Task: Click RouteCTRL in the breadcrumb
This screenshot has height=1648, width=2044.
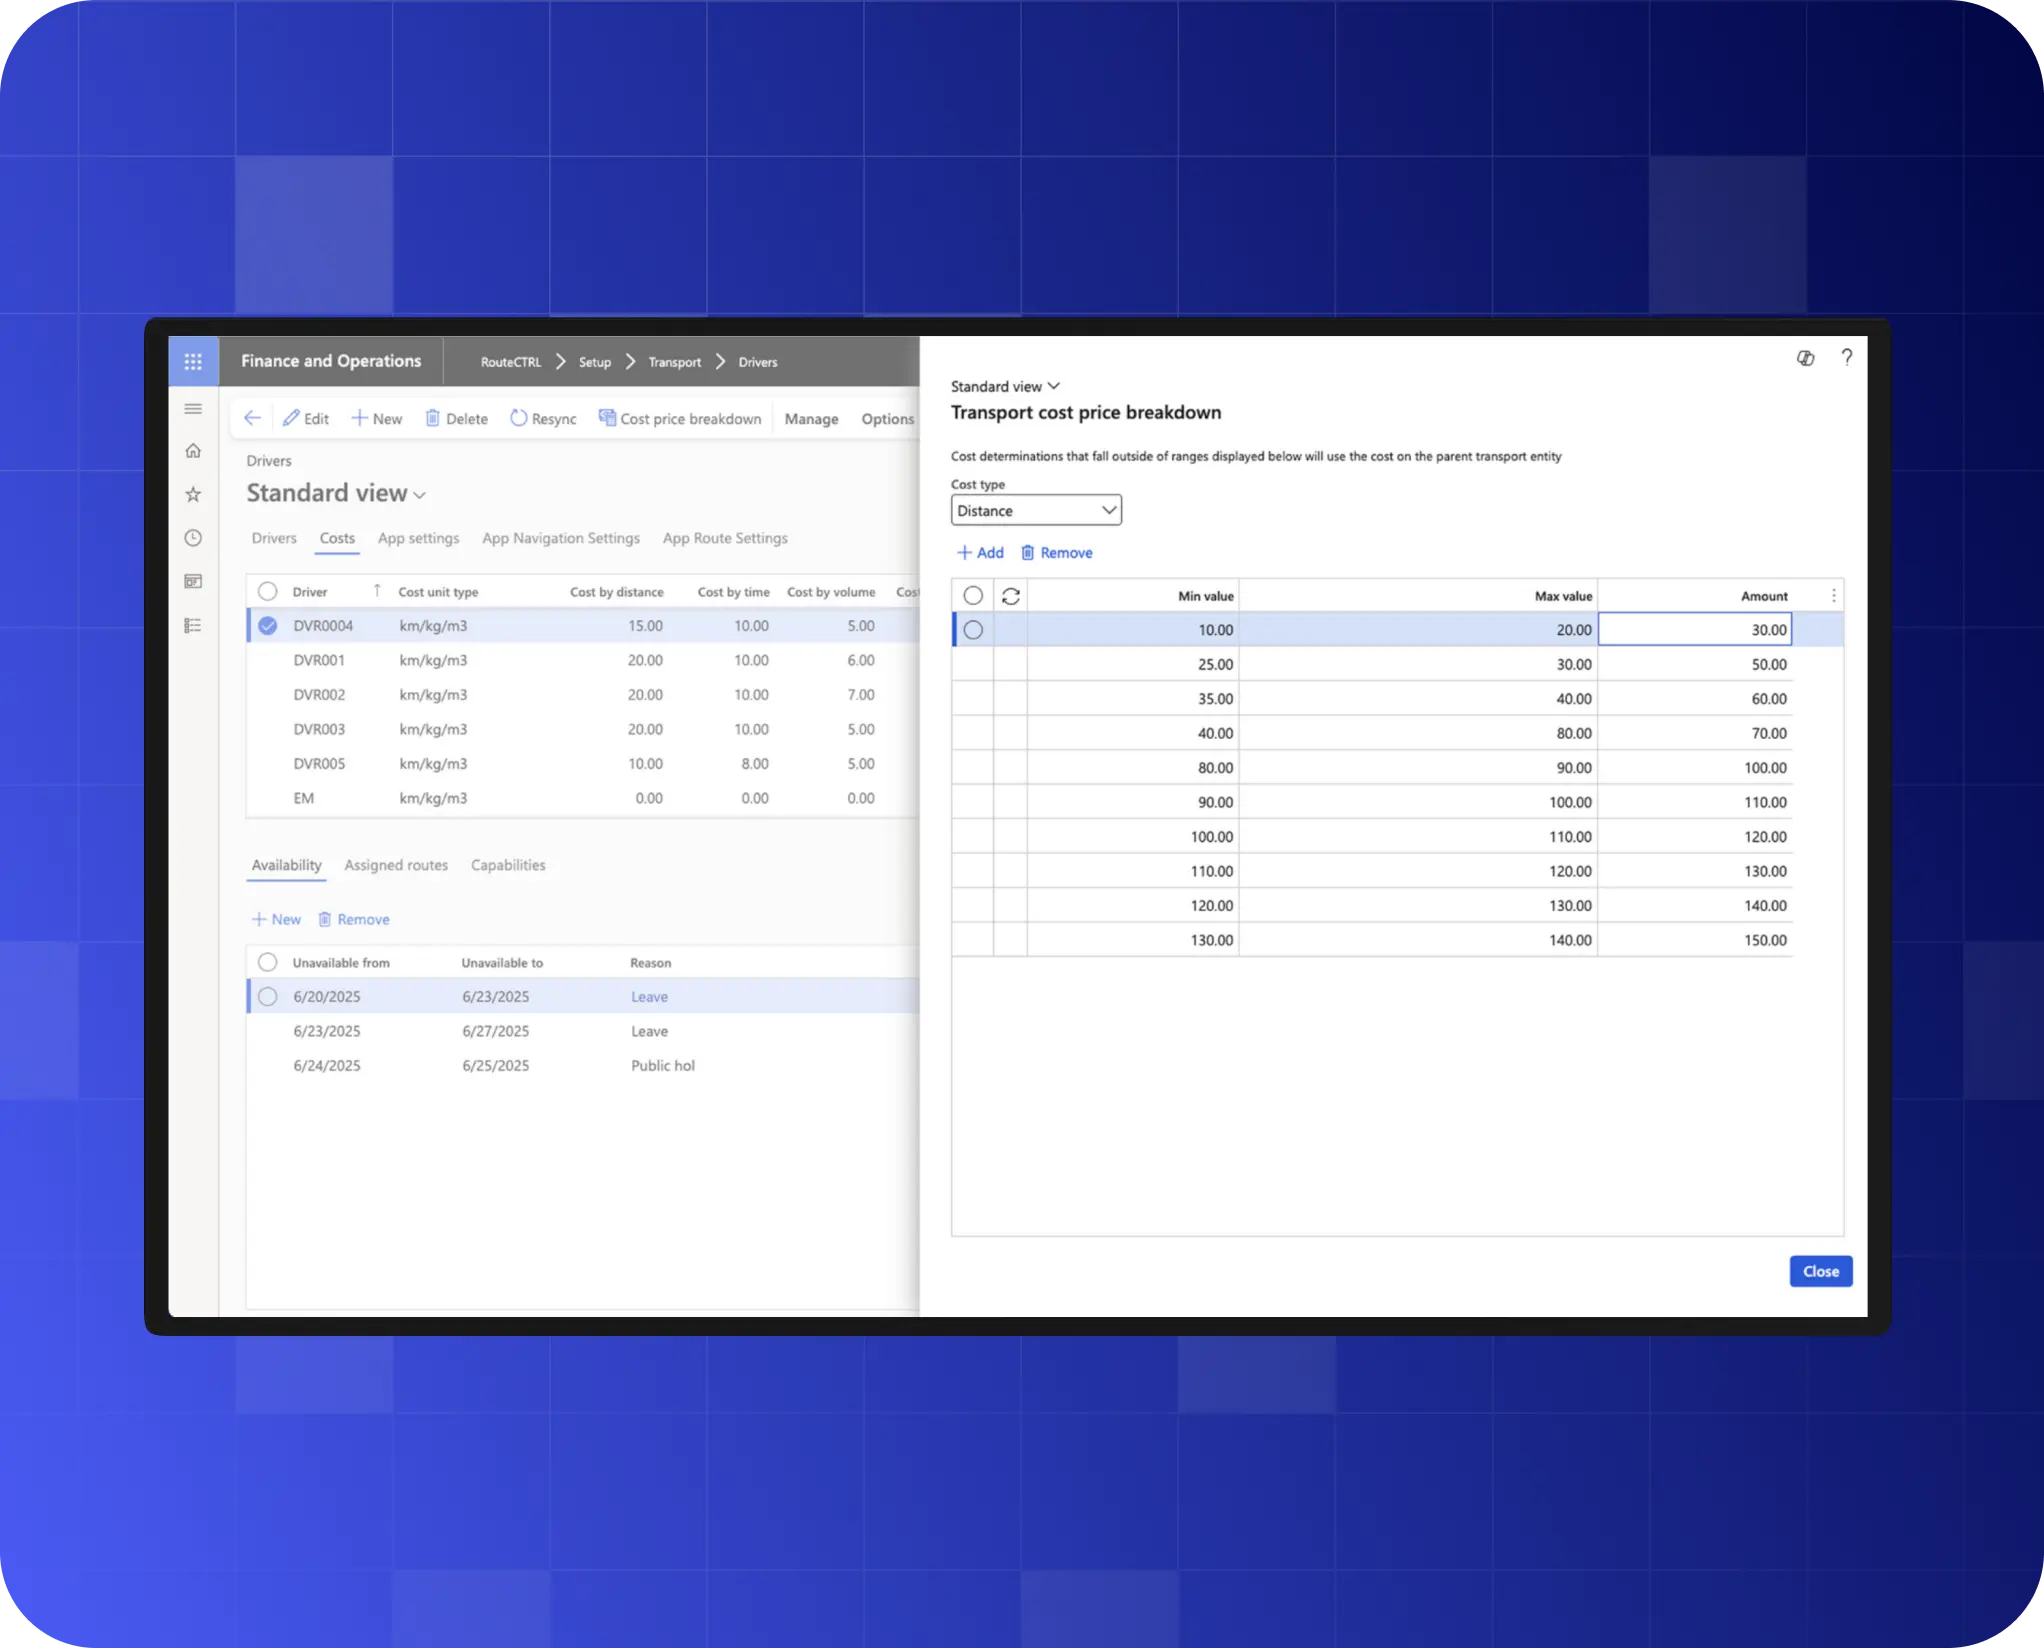Action: click(511, 362)
